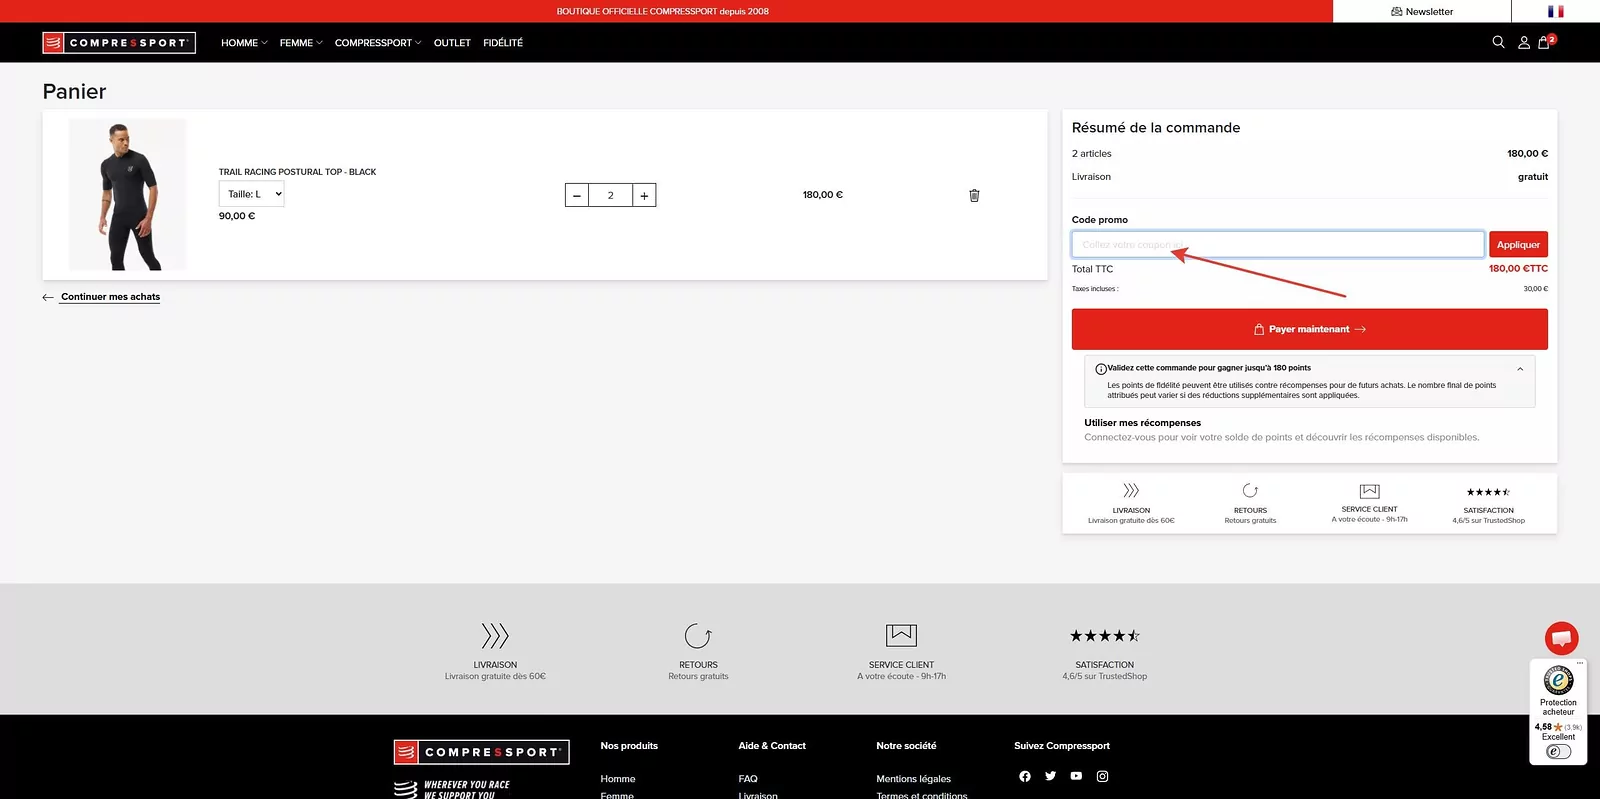The image size is (1600, 799).
Task: Open the TRAIL RACING POSTURAL TOP - BLACK title
Action: (x=298, y=172)
